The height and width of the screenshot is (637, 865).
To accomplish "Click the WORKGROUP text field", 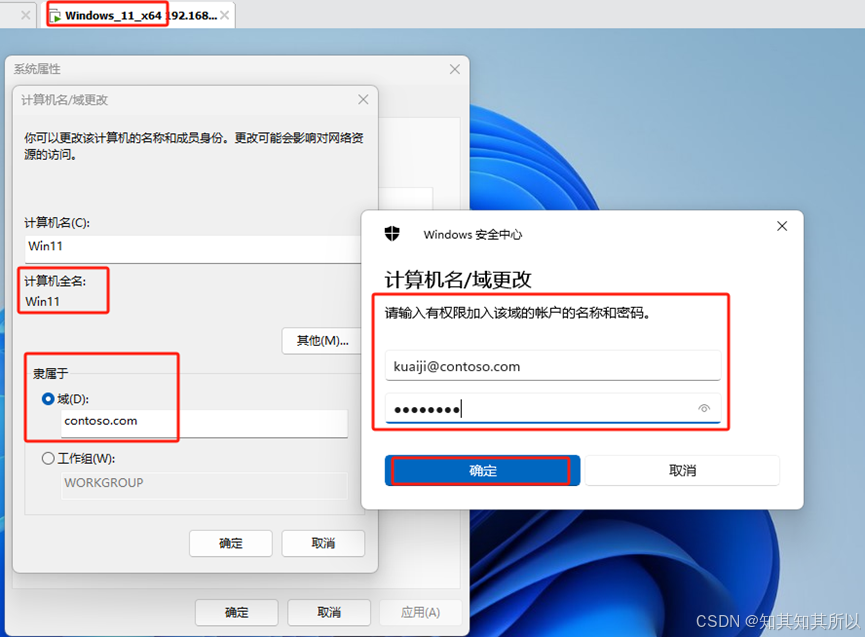I will coord(204,484).
